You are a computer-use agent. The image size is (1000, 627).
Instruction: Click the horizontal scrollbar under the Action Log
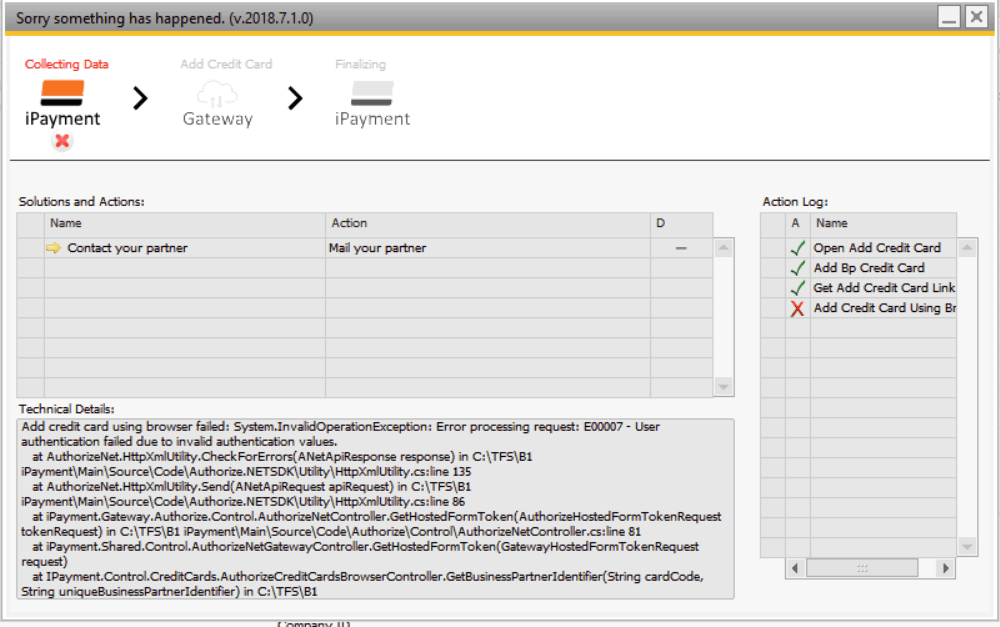tap(864, 567)
